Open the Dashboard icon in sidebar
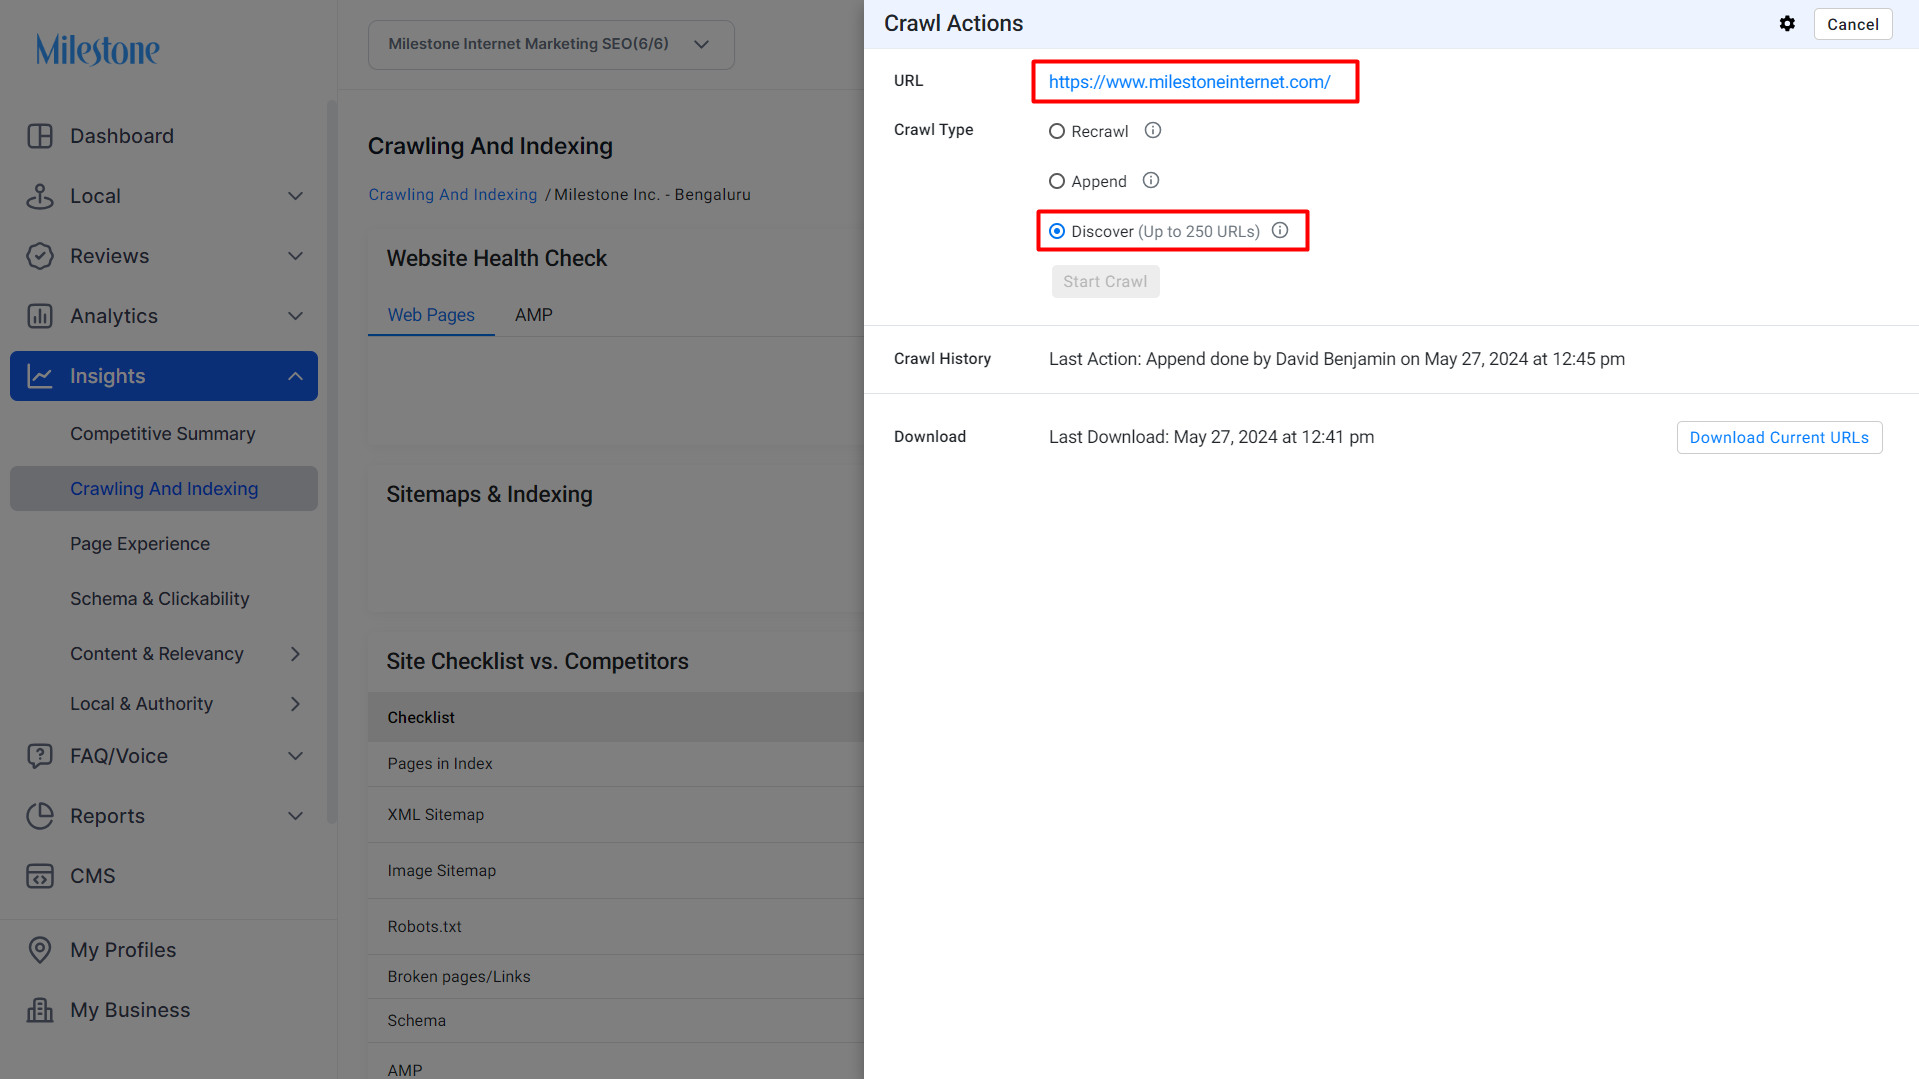This screenshot has height=1079, width=1919. tap(40, 136)
